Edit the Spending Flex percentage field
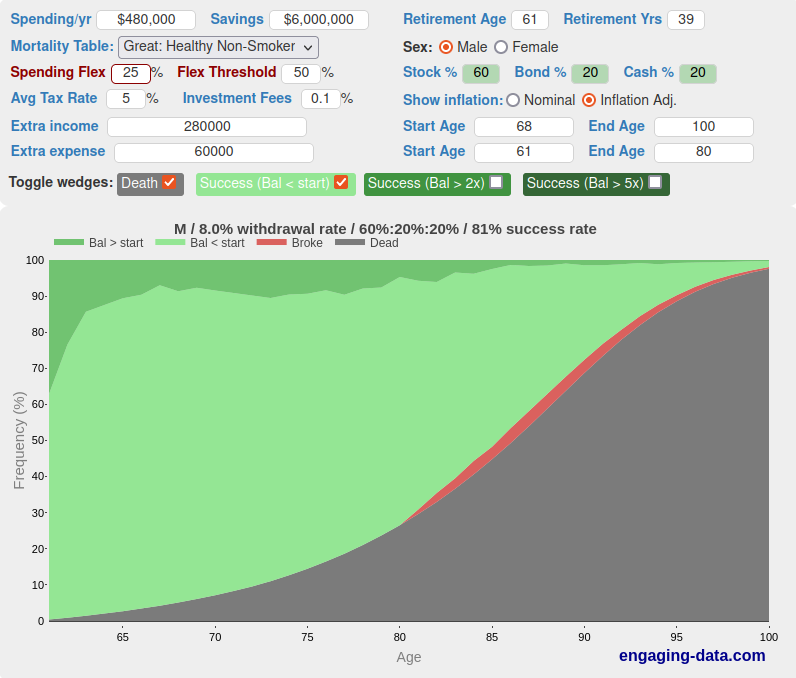The width and height of the screenshot is (796, 678). [130, 73]
